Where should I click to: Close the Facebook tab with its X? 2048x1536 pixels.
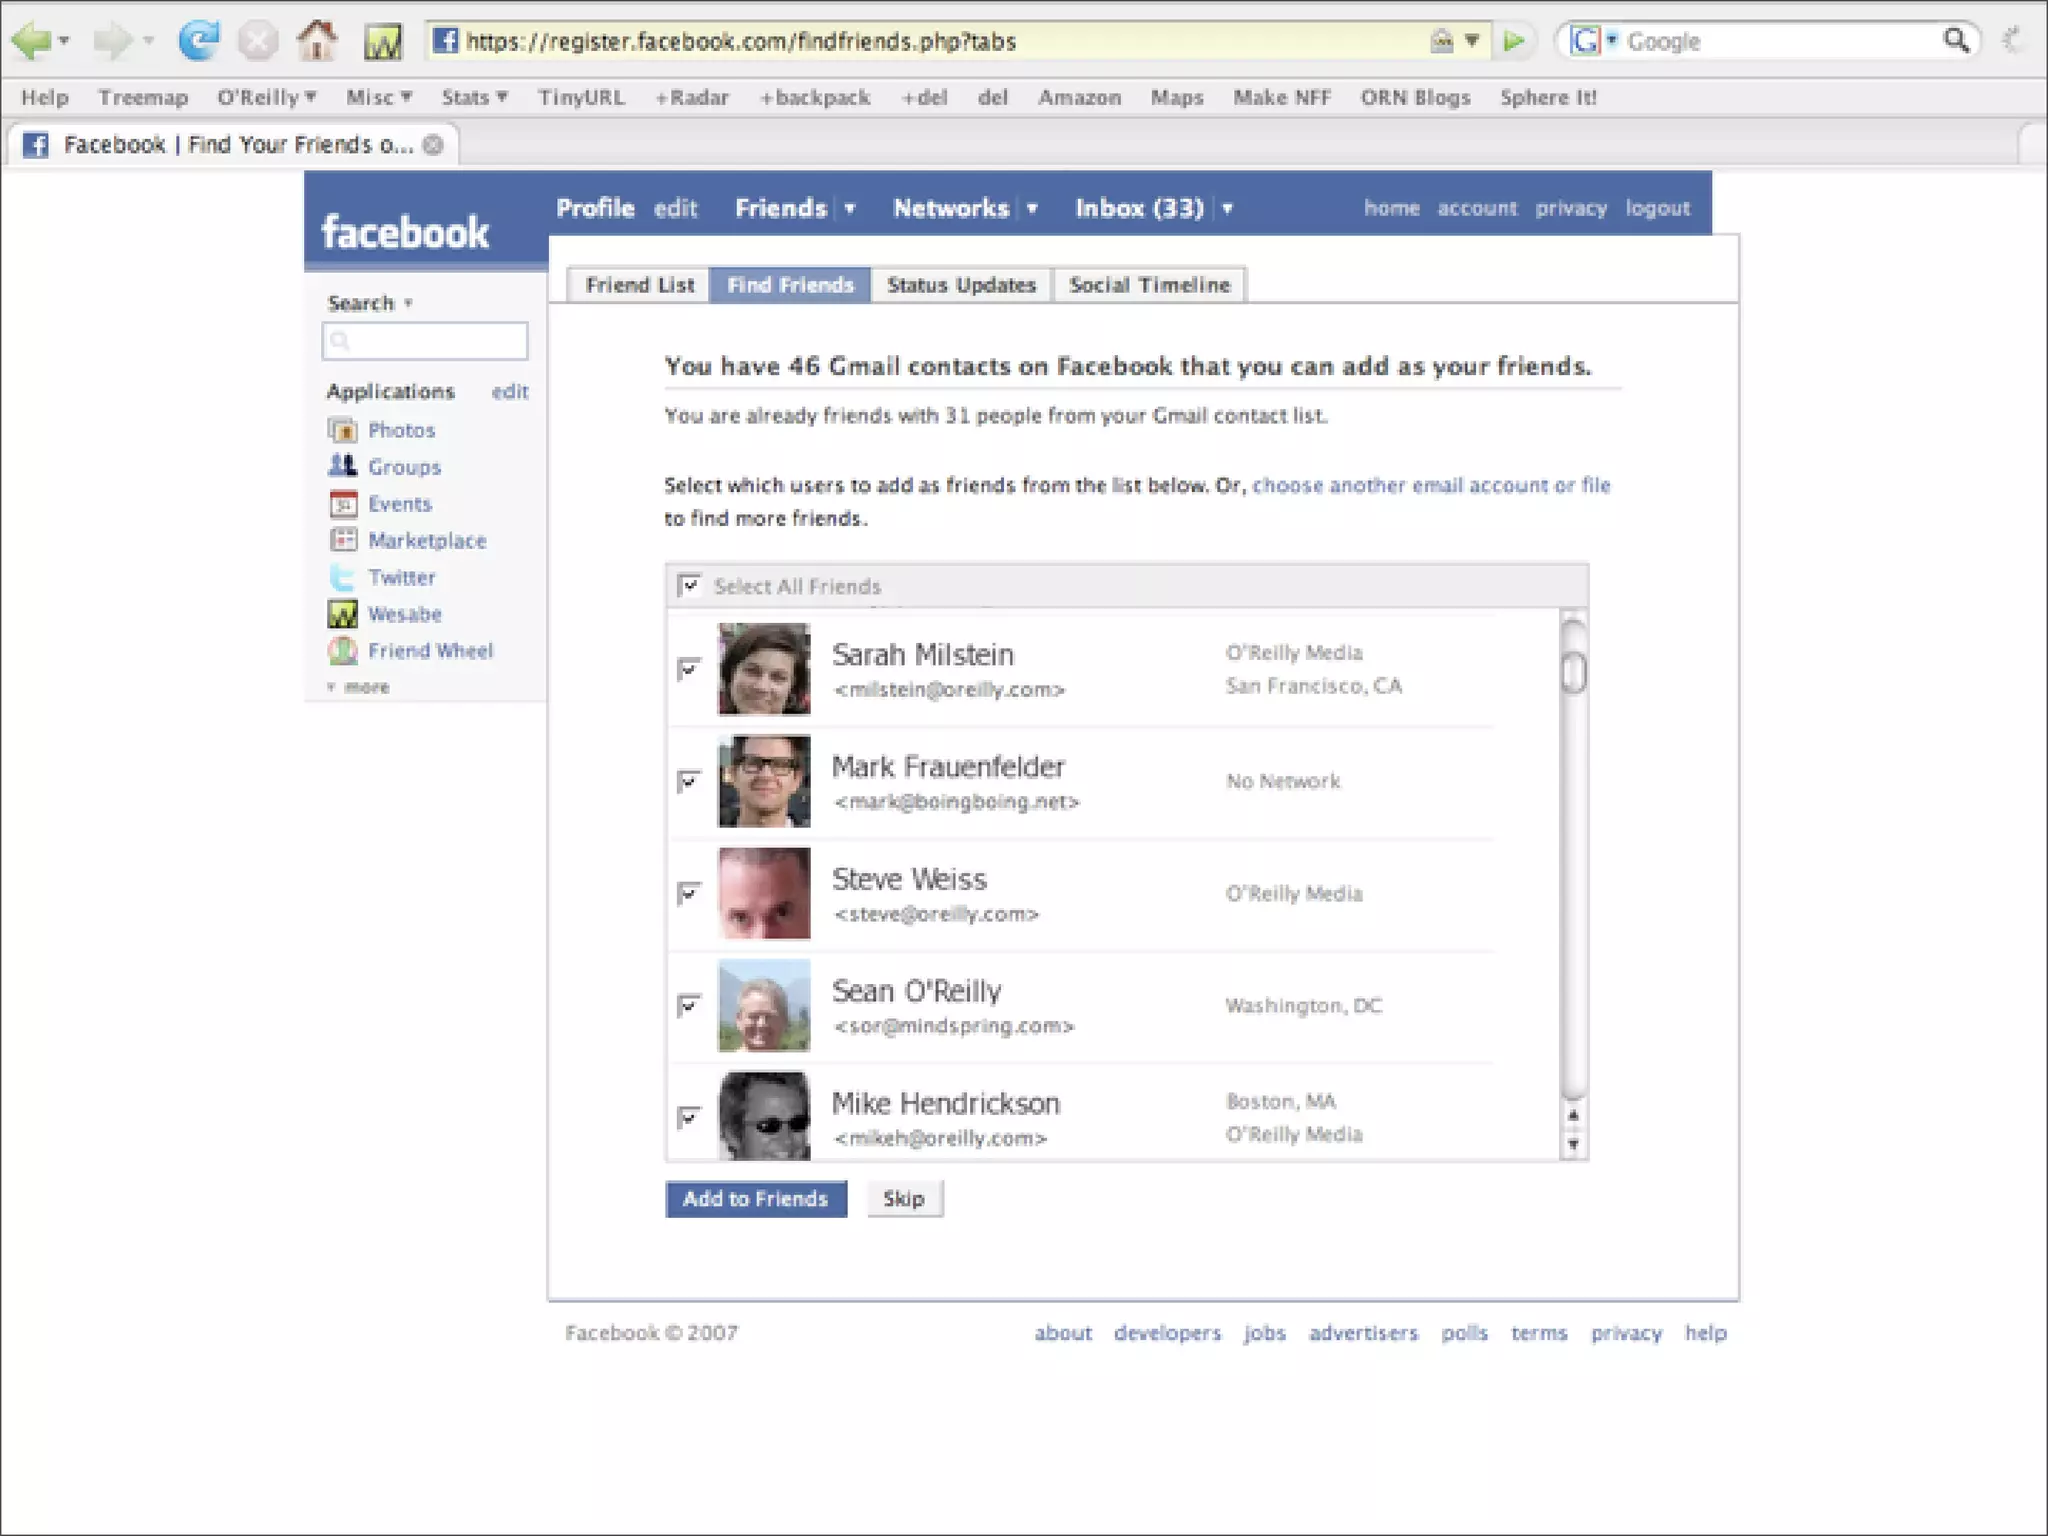[433, 145]
